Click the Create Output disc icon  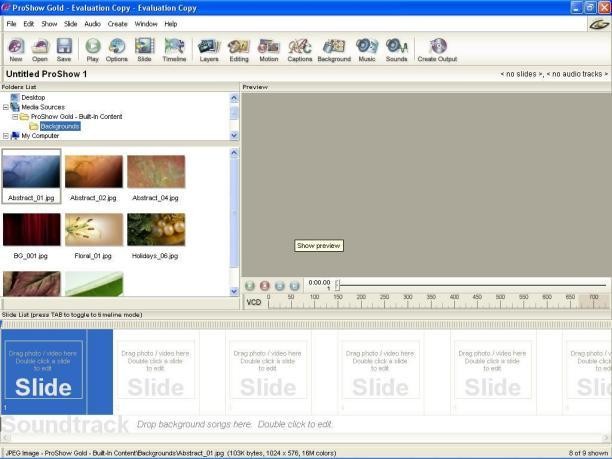point(438,50)
